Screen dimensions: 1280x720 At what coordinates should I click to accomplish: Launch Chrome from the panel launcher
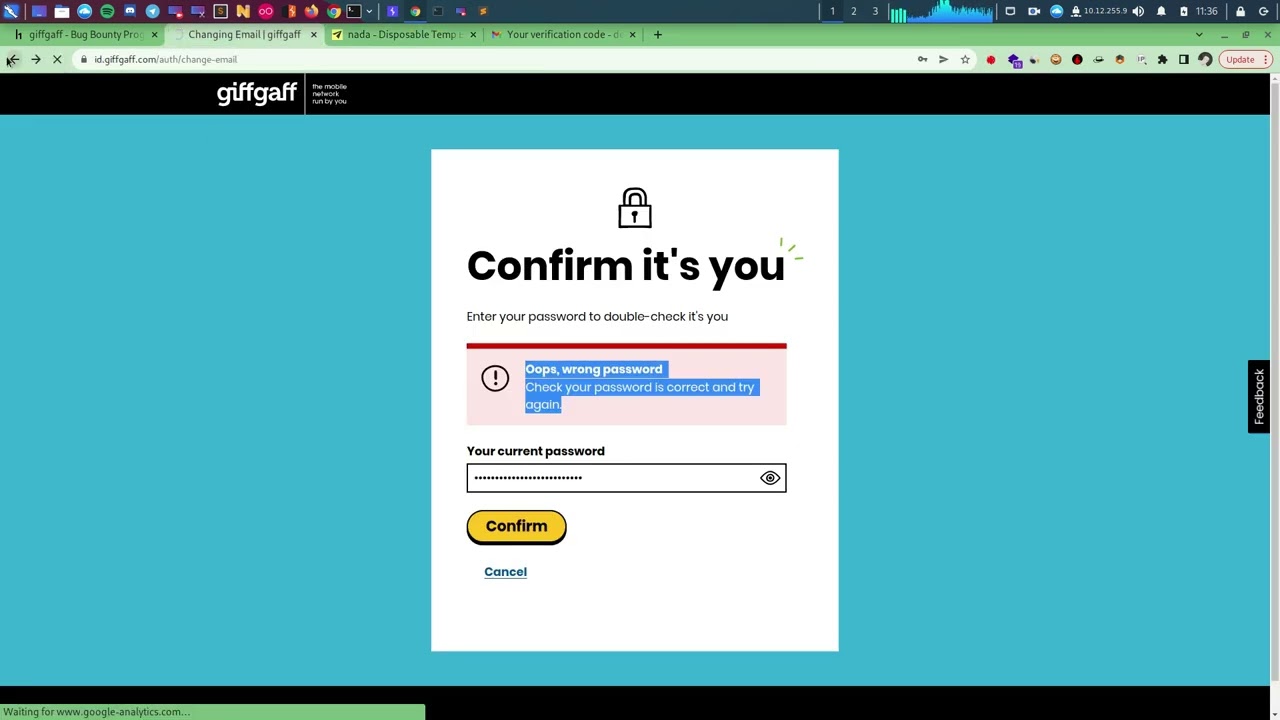(x=334, y=11)
